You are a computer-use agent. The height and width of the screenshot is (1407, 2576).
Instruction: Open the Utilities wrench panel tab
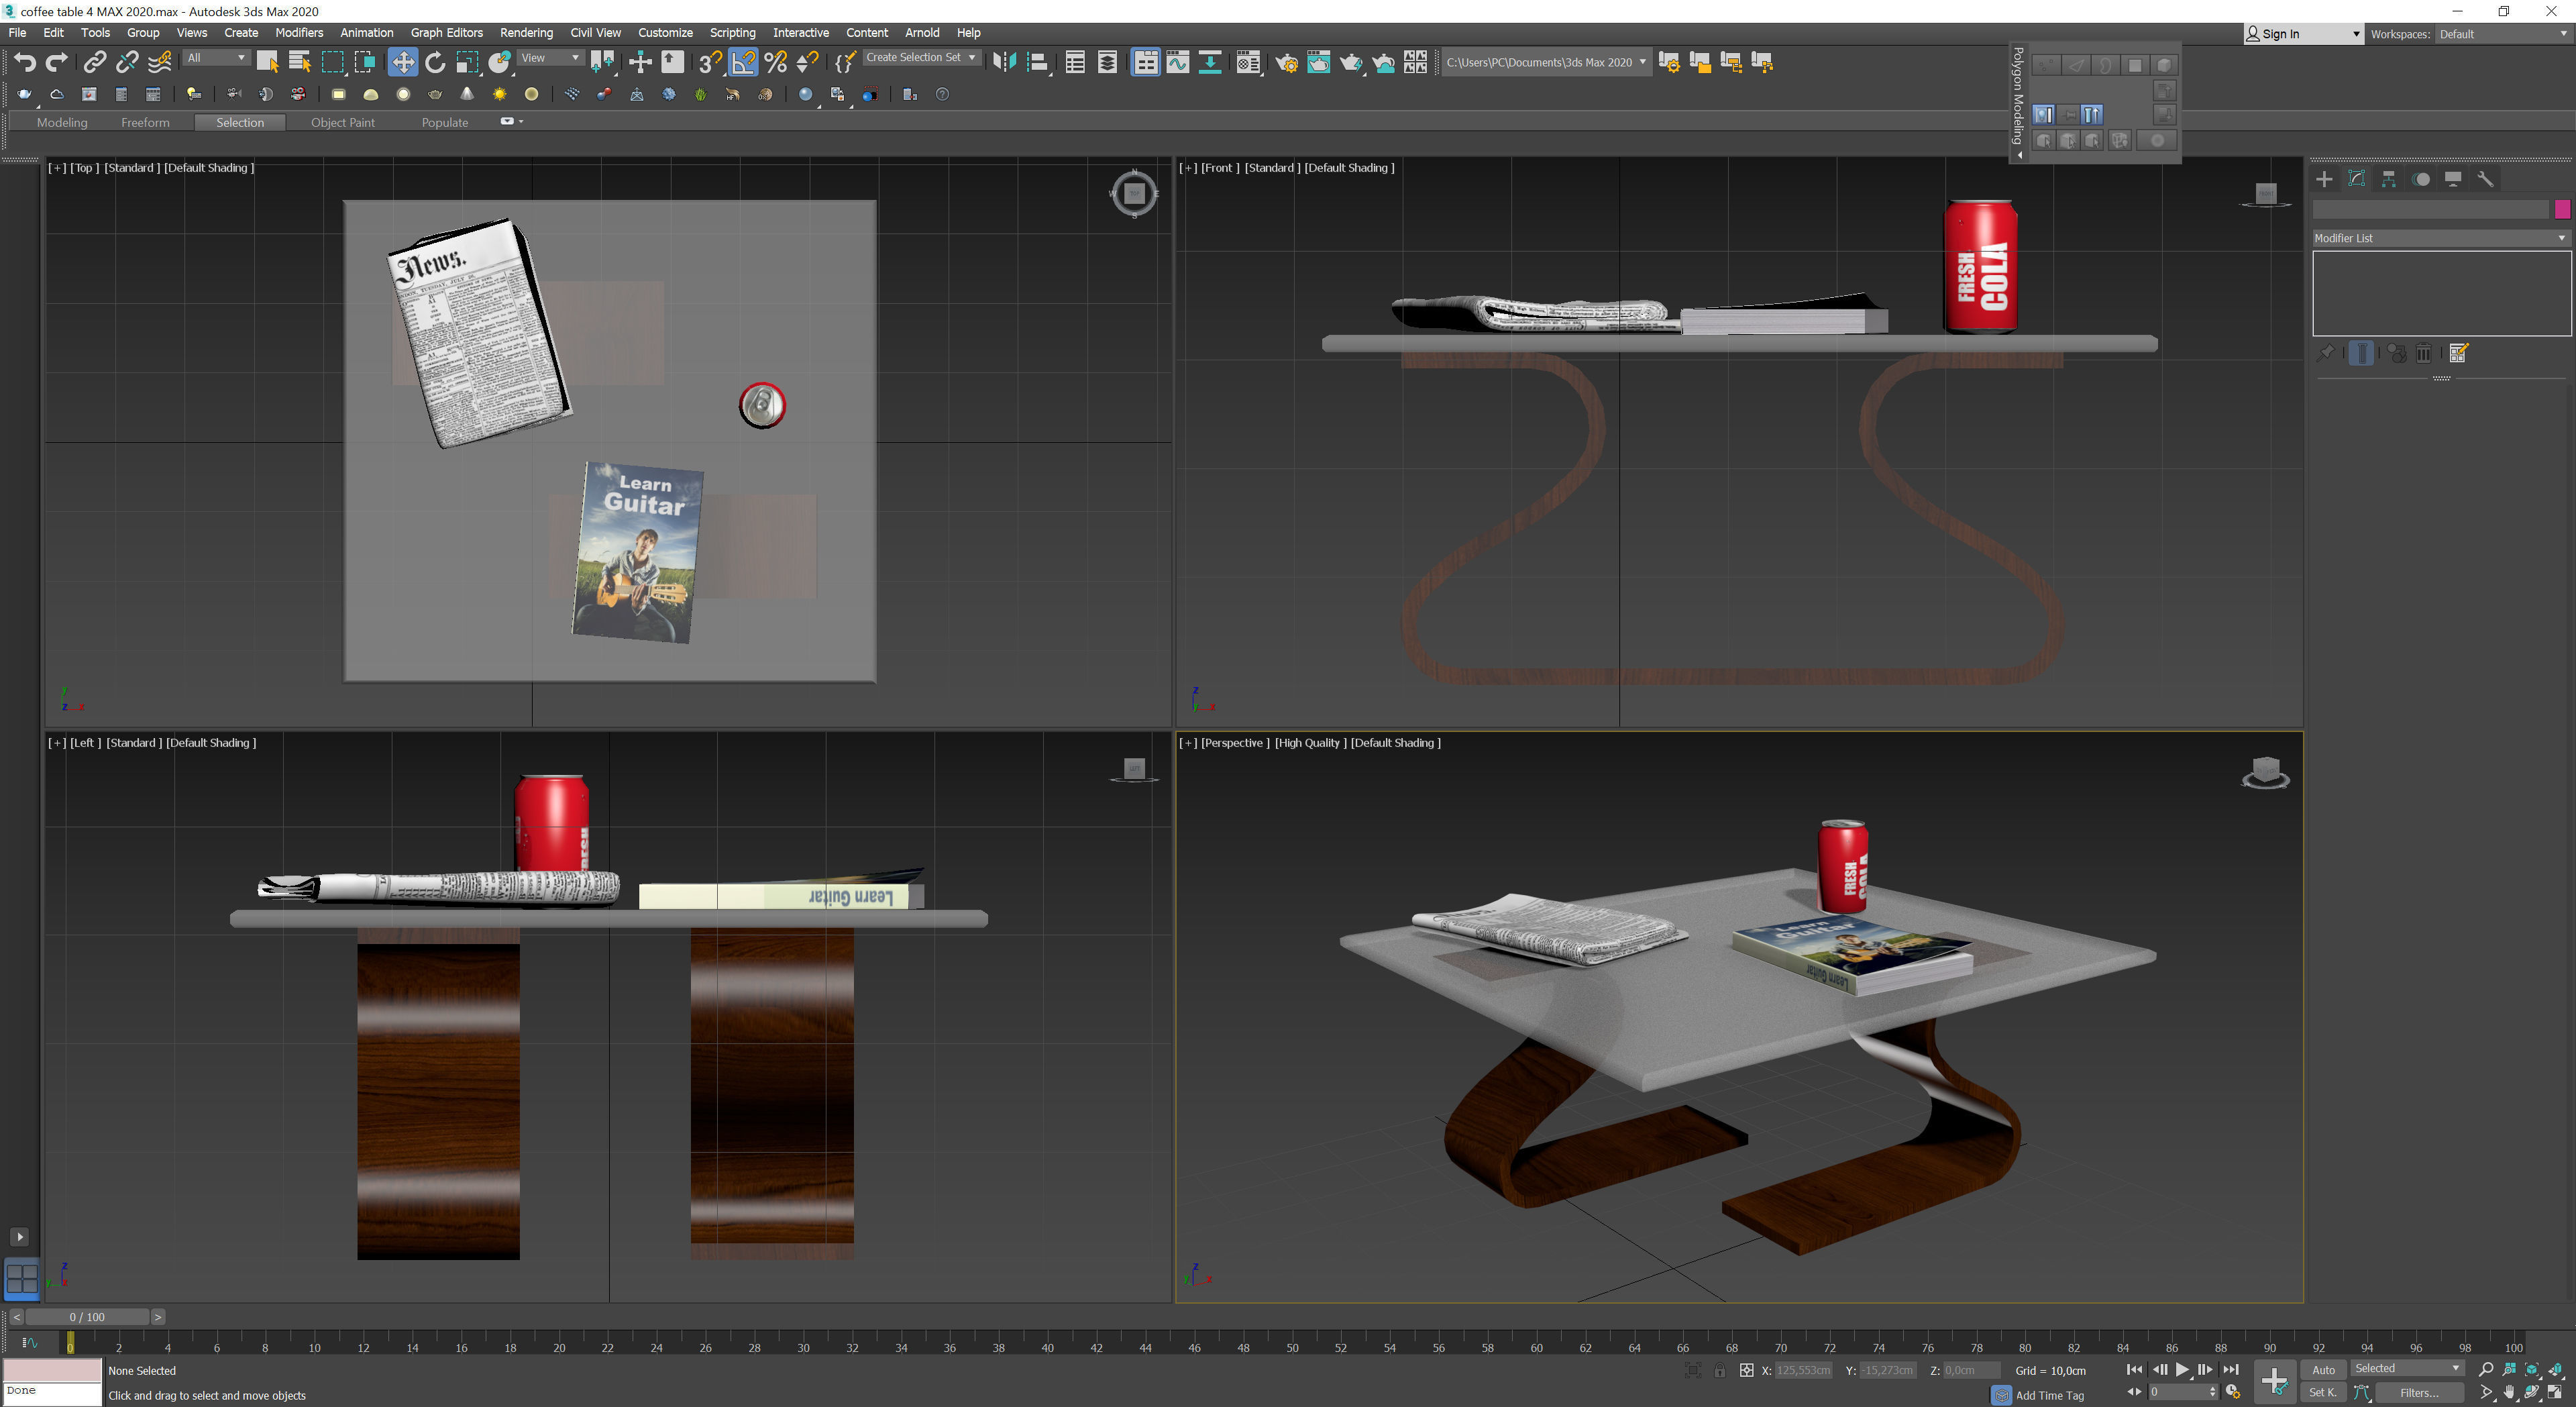click(2485, 179)
